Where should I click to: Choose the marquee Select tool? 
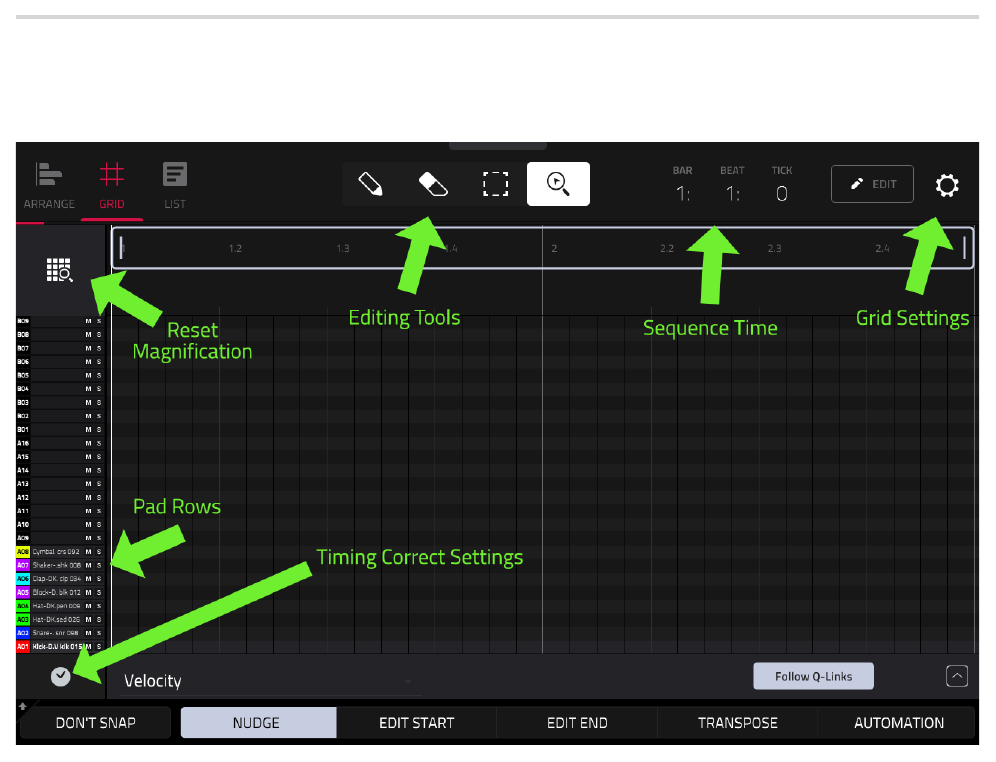pyautogui.click(x=495, y=184)
